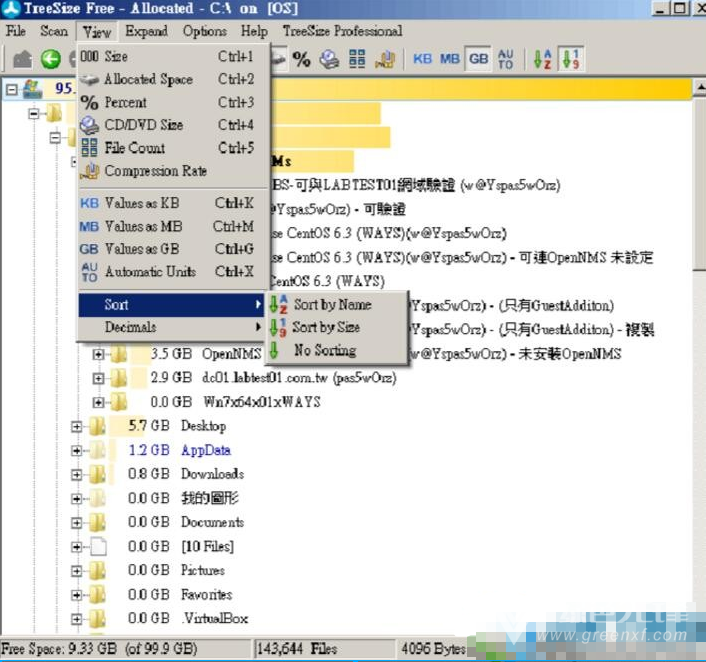Expand dc01.labtest01.com.tw folder node
706x662 pixels.
coord(98,378)
